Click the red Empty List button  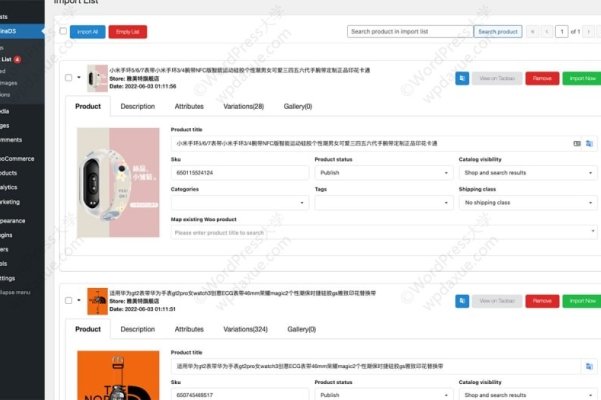point(128,32)
